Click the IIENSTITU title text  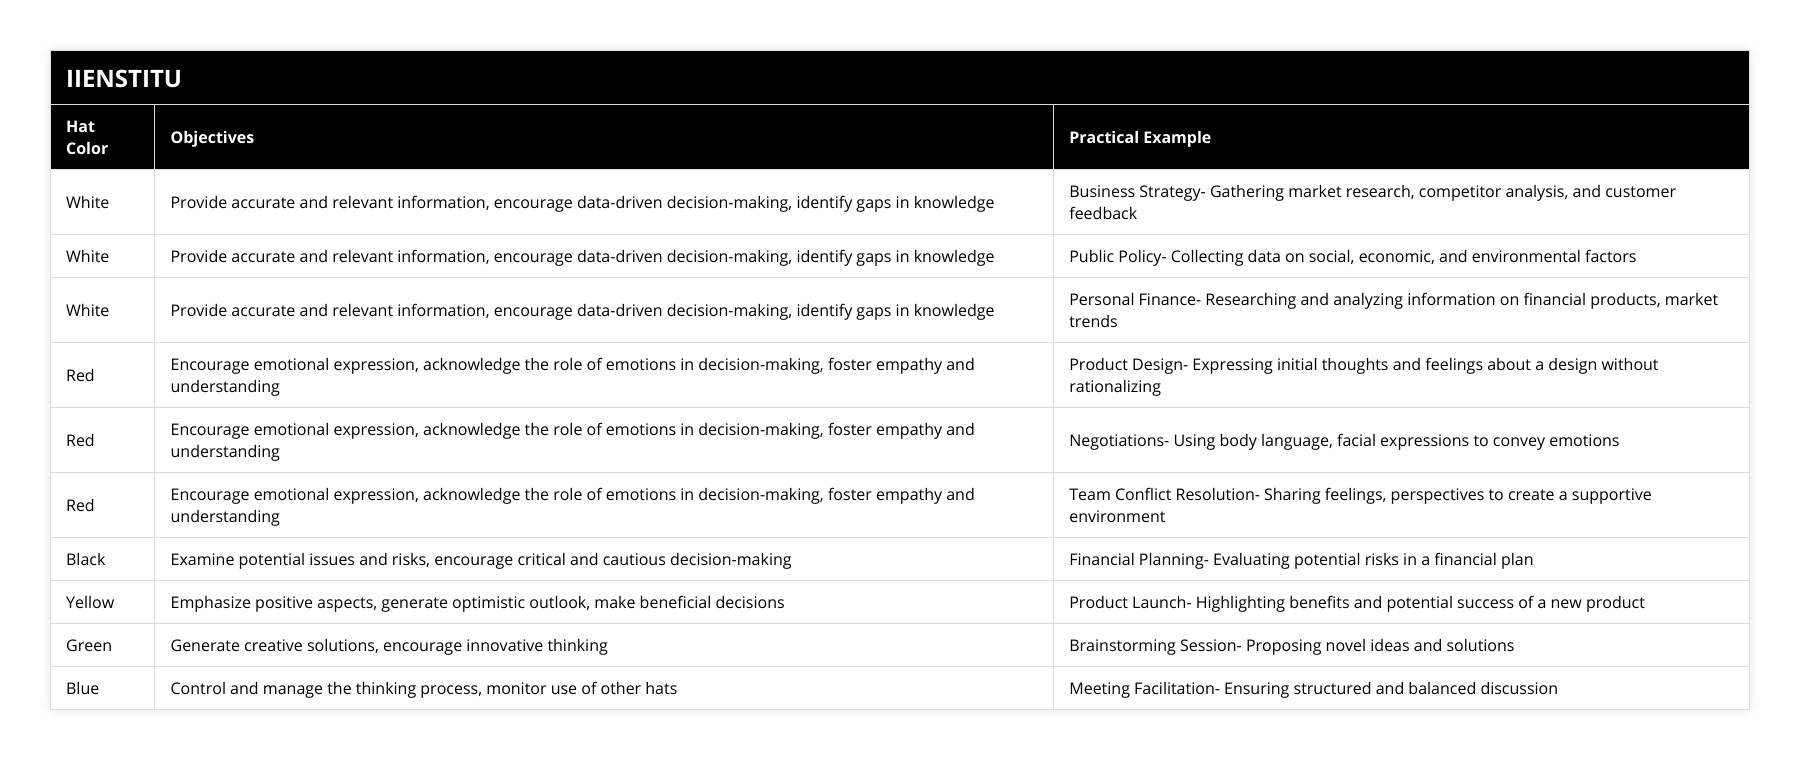124,78
